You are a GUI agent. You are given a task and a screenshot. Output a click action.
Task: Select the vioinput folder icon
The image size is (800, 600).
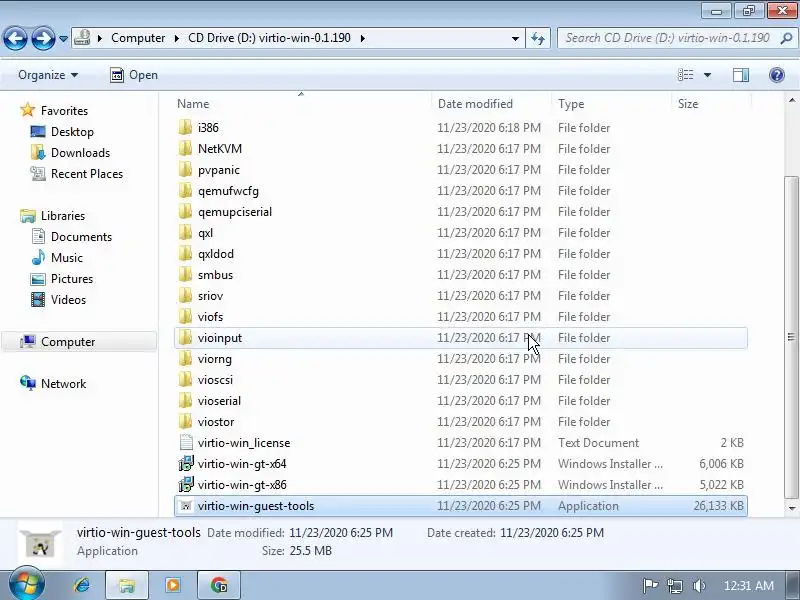point(185,338)
